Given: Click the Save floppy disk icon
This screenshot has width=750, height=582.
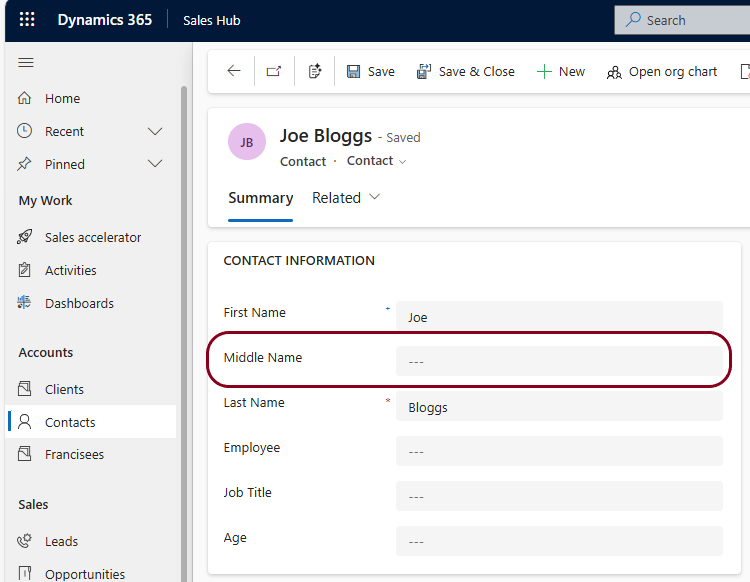Looking at the screenshot, I should (x=353, y=72).
